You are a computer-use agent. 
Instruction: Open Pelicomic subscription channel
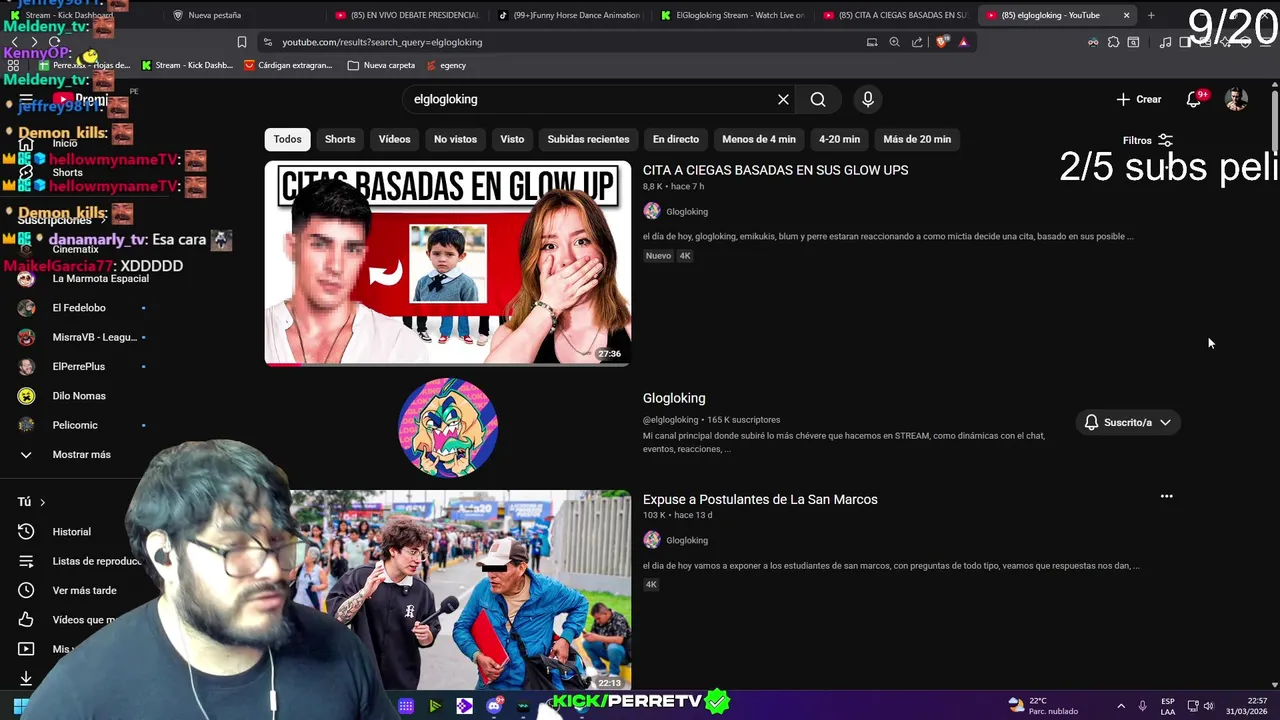coord(75,425)
